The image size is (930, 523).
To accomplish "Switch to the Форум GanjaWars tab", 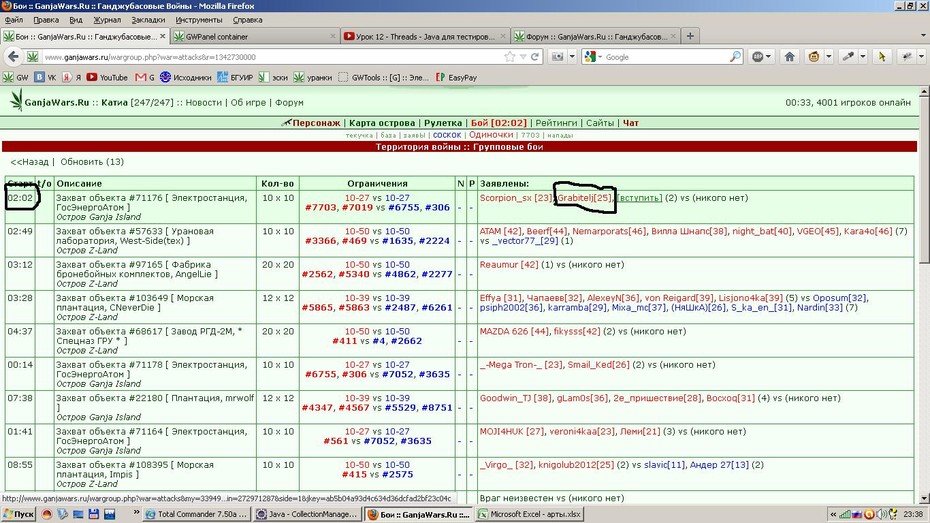I will click(595, 36).
